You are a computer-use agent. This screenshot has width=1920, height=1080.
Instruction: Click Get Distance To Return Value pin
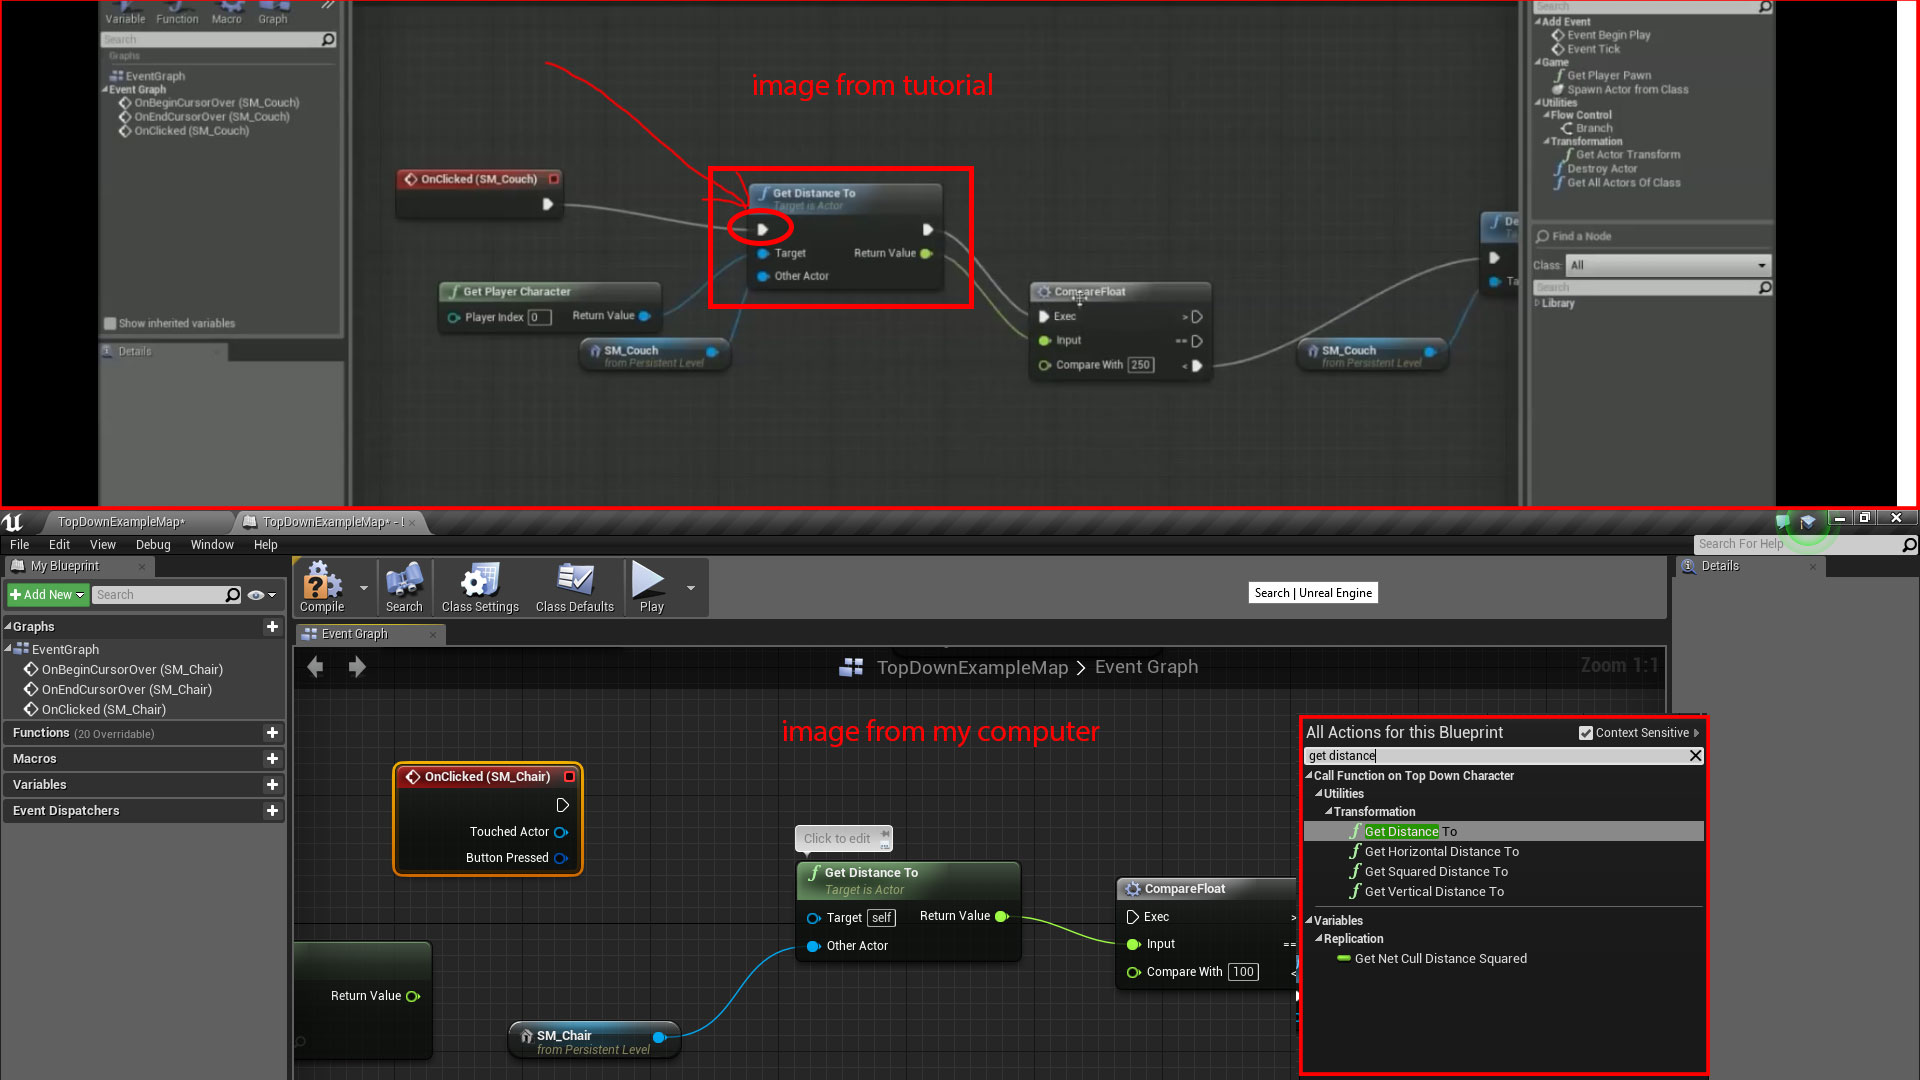coord(1002,916)
